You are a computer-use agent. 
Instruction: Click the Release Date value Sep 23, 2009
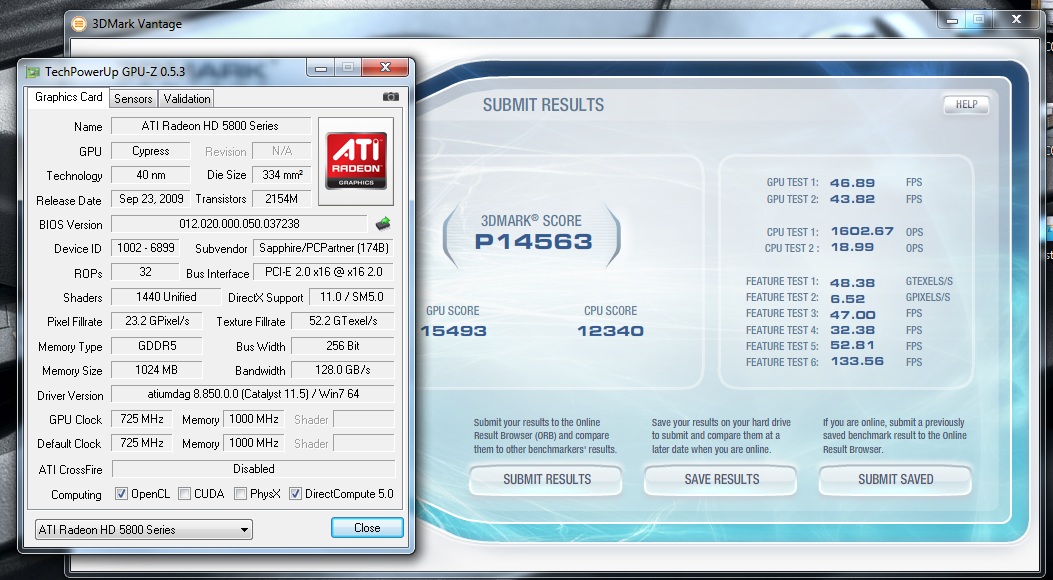pos(150,199)
